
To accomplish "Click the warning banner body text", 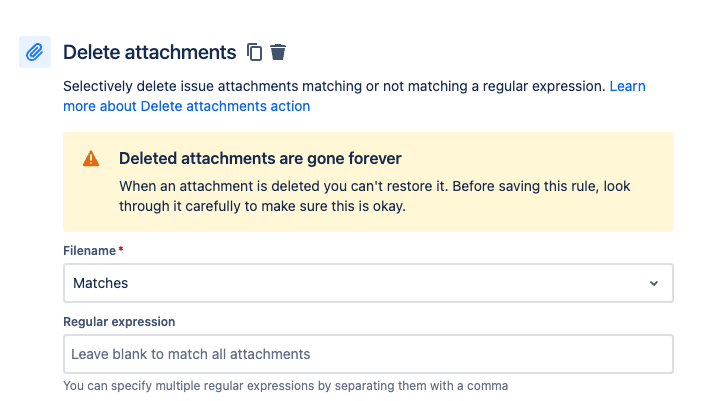I will click(x=374, y=196).
